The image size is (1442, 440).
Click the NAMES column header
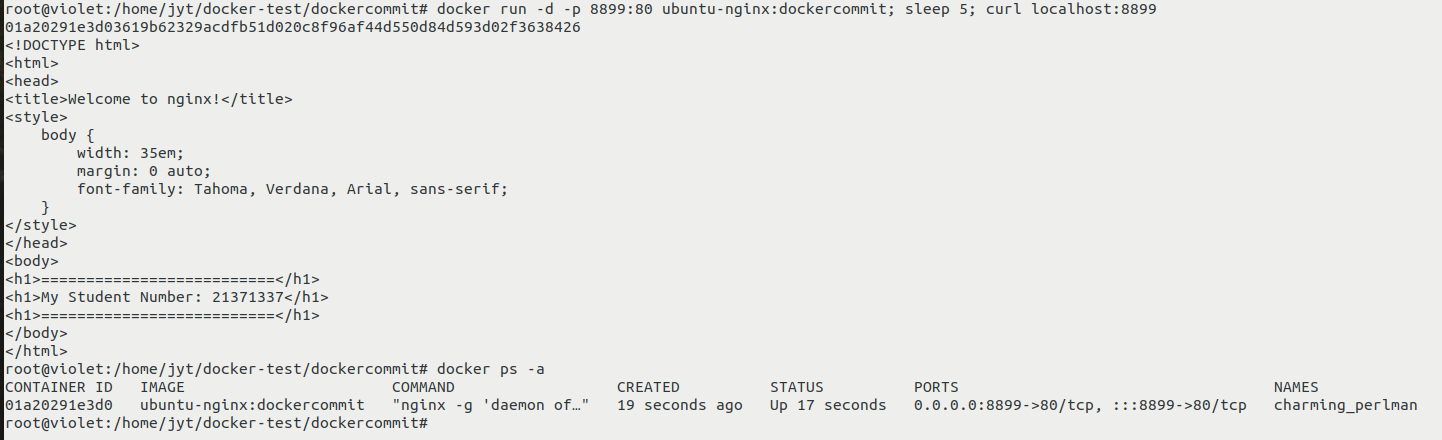pyautogui.click(x=1296, y=387)
